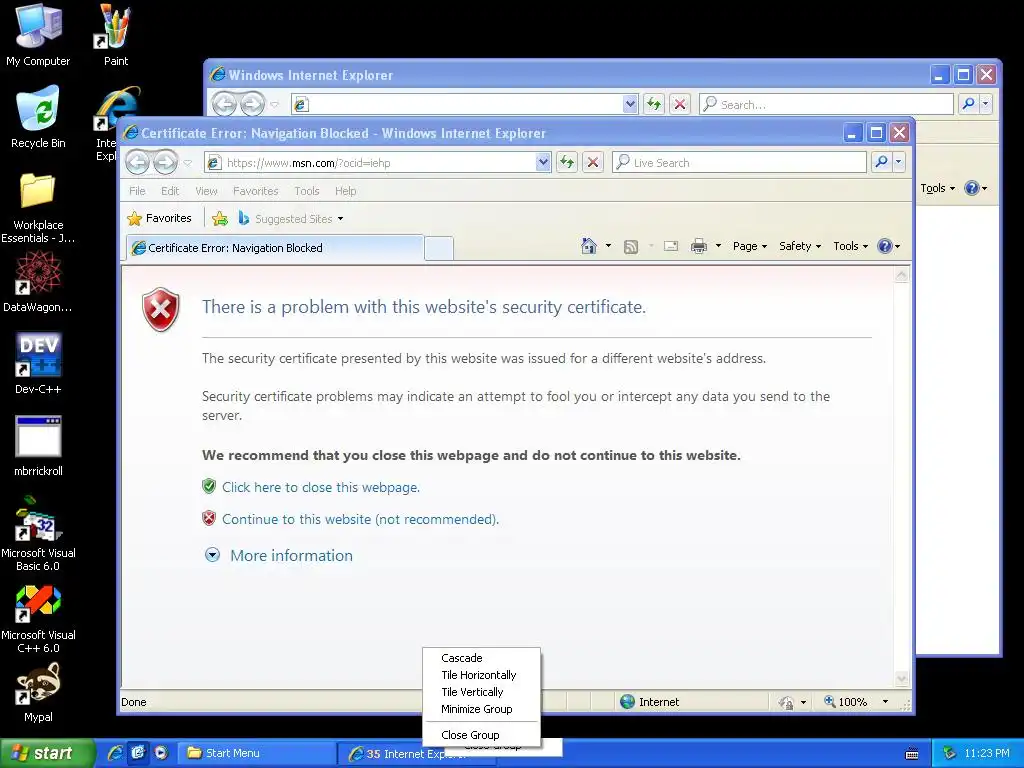This screenshot has height=768, width=1024.
Task: Launch Paint from the desktop
Action: point(116,34)
